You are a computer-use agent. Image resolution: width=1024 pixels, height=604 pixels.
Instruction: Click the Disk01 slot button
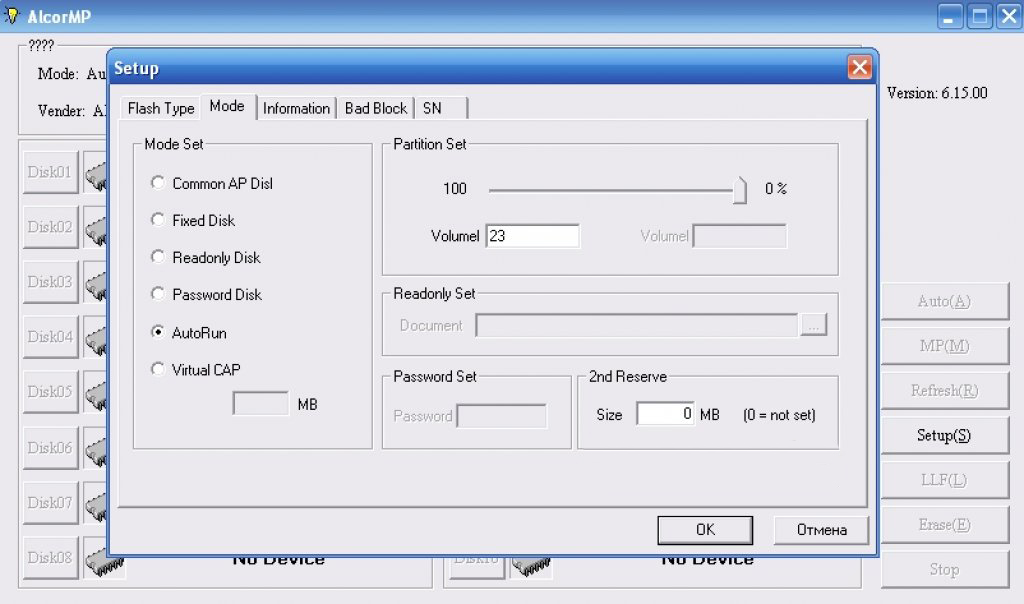point(50,172)
